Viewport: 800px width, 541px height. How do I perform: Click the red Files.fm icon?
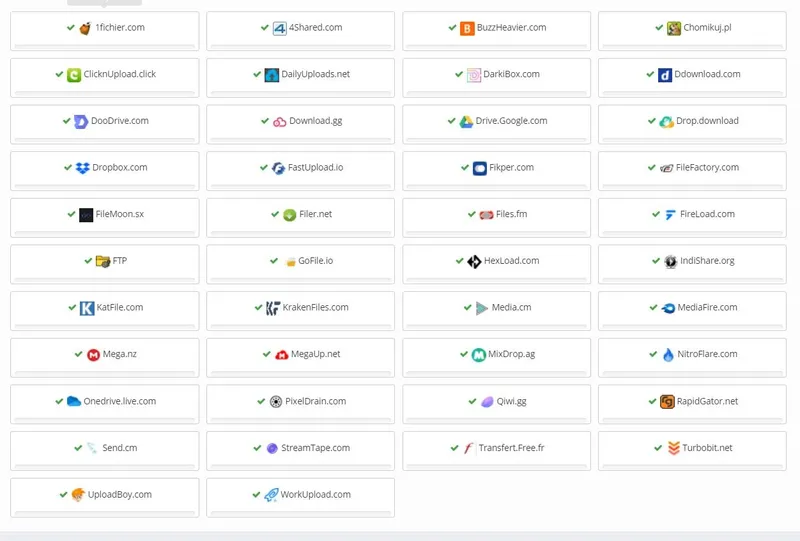(486, 215)
